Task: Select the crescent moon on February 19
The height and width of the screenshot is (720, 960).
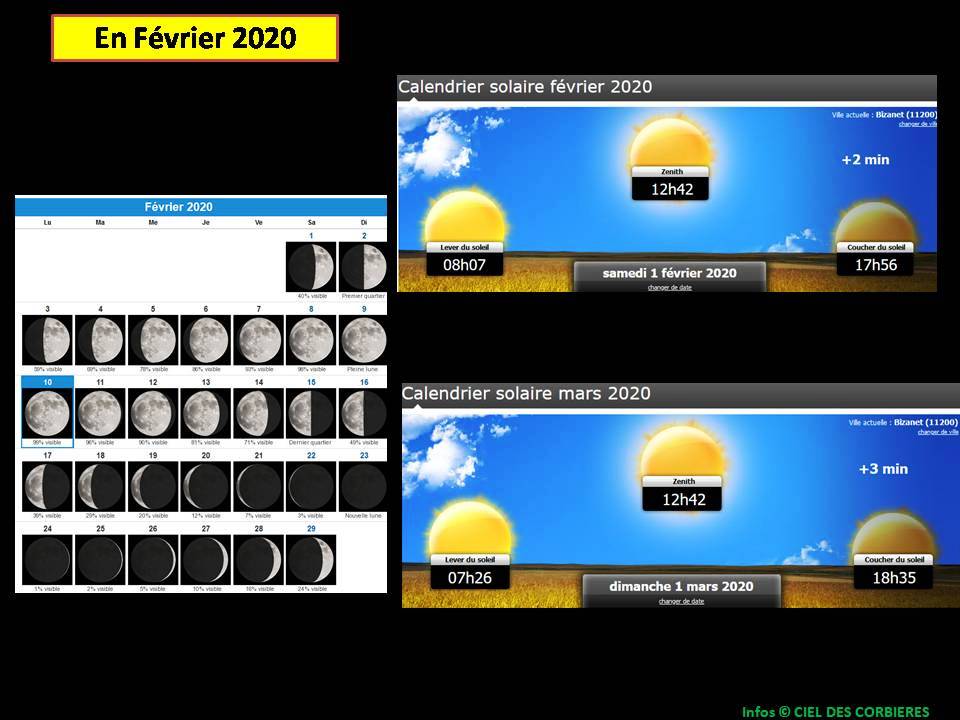Action: pyautogui.click(x=153, y=486)
